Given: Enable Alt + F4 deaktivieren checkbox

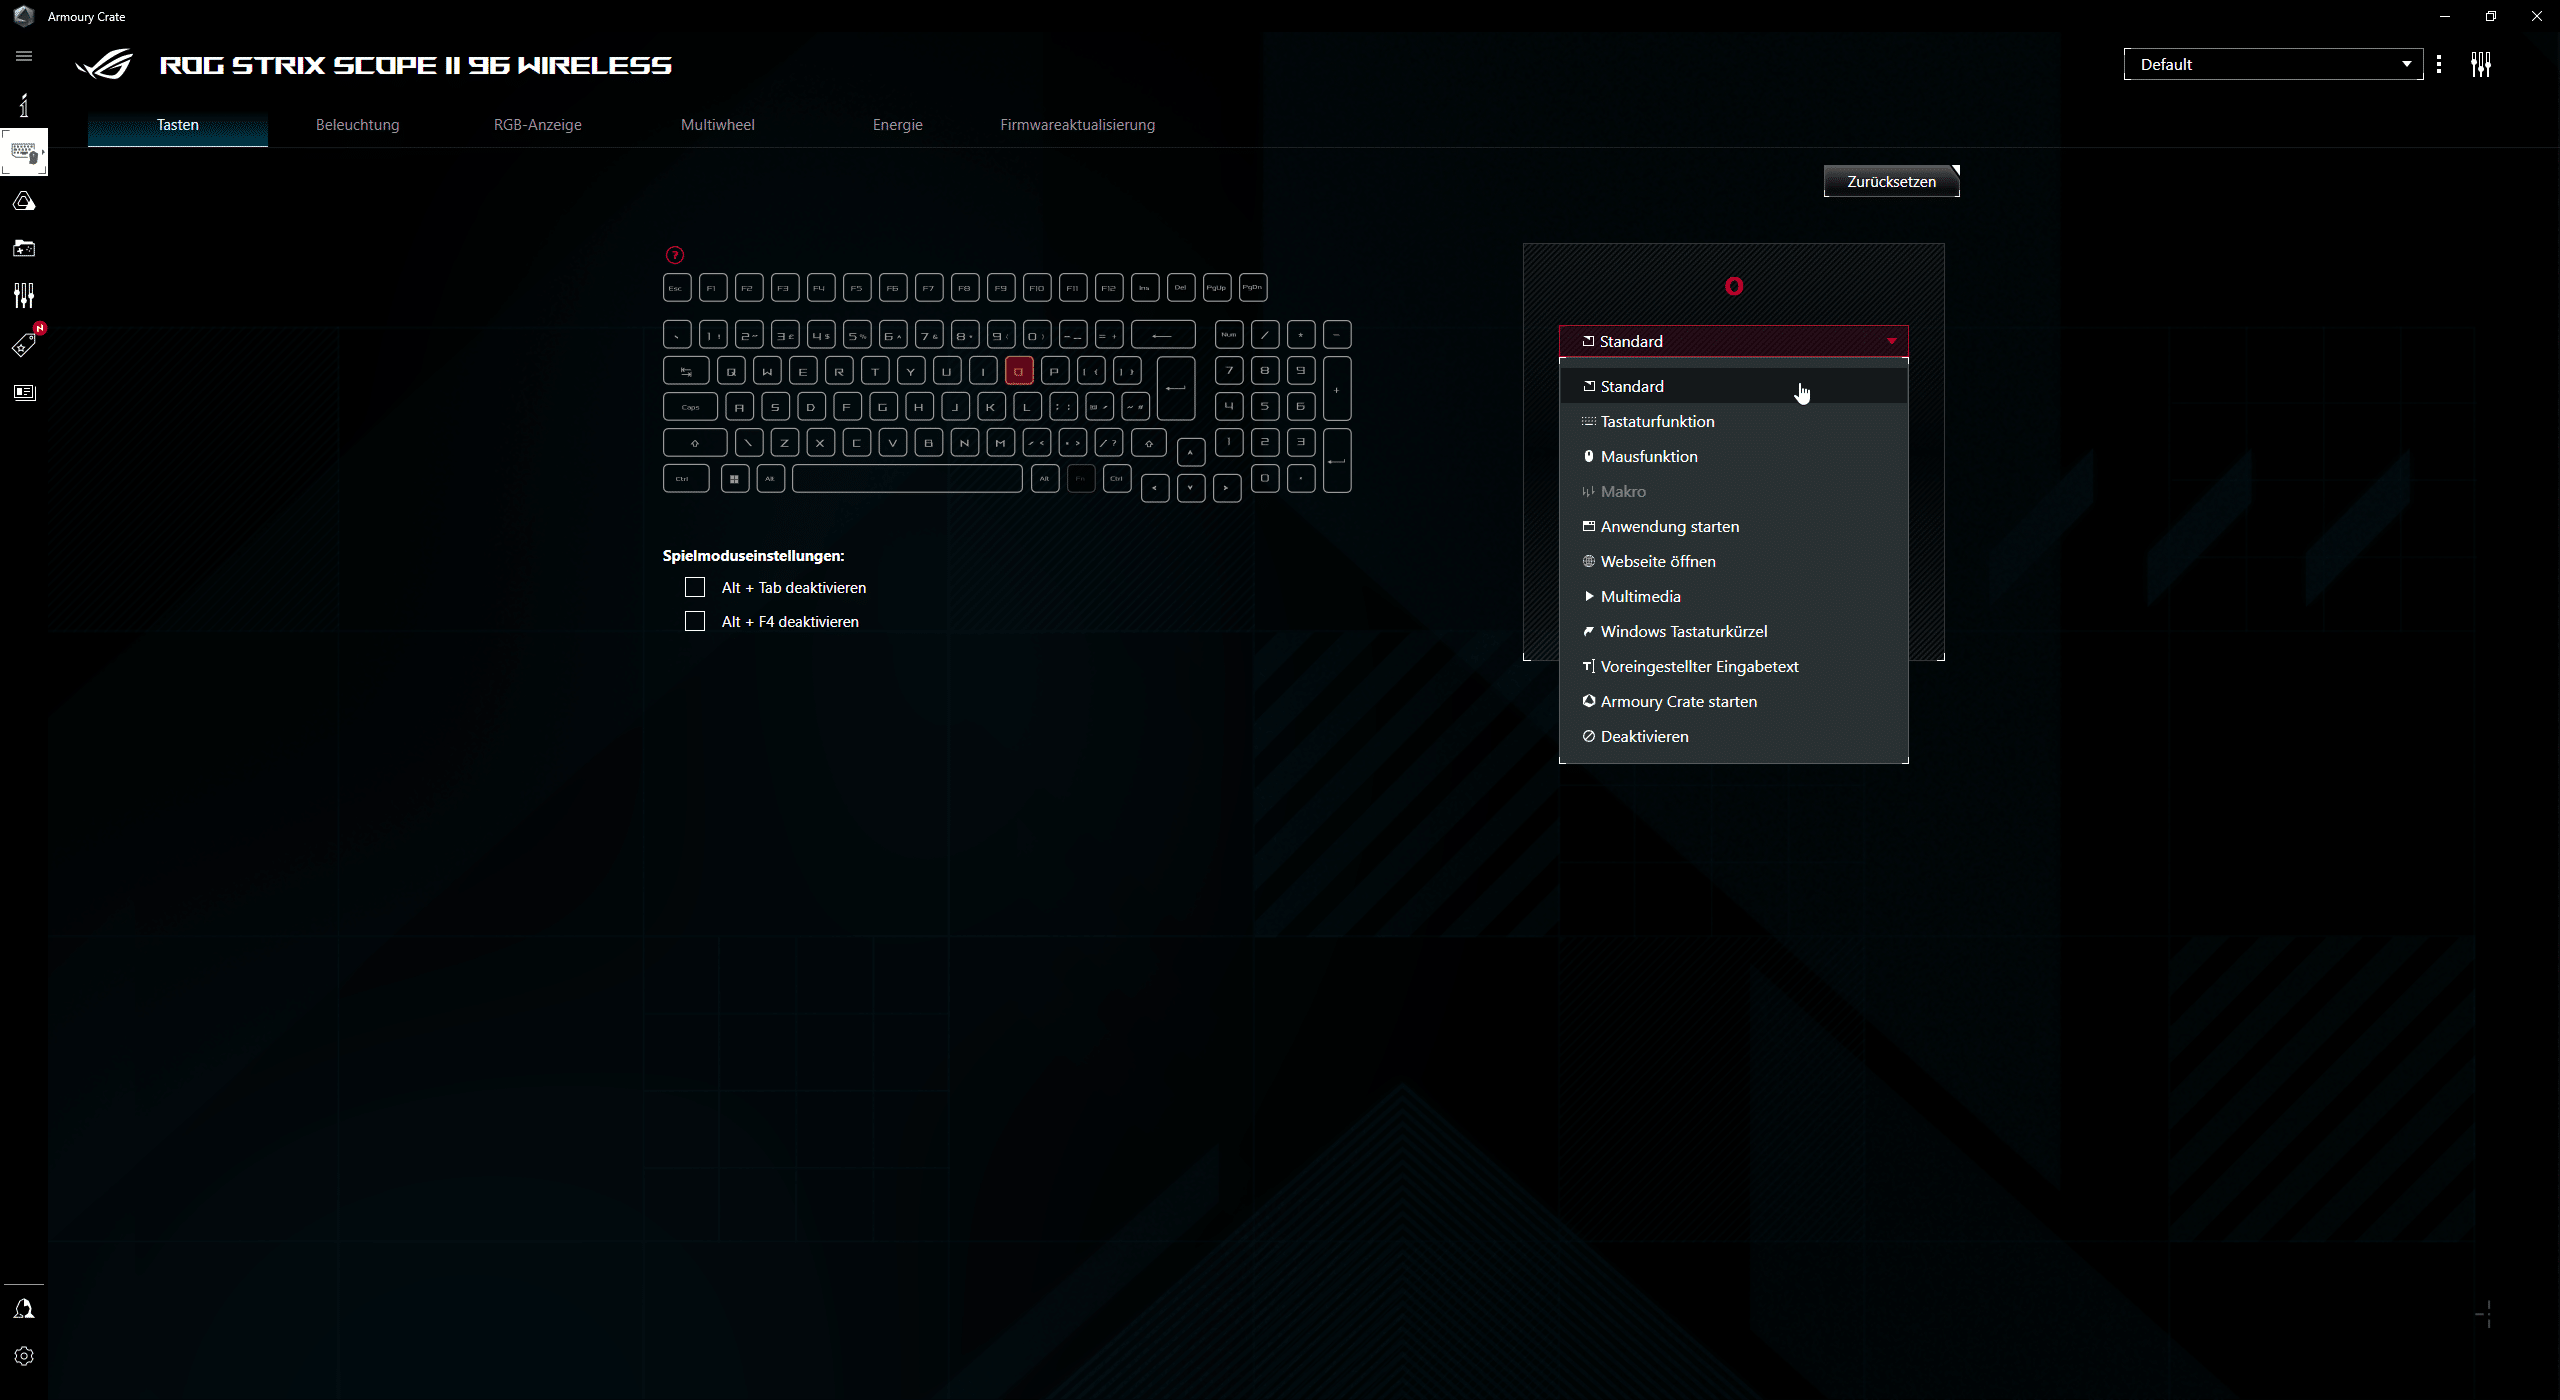Looking at the screenshot, I should tap(695, 621).
